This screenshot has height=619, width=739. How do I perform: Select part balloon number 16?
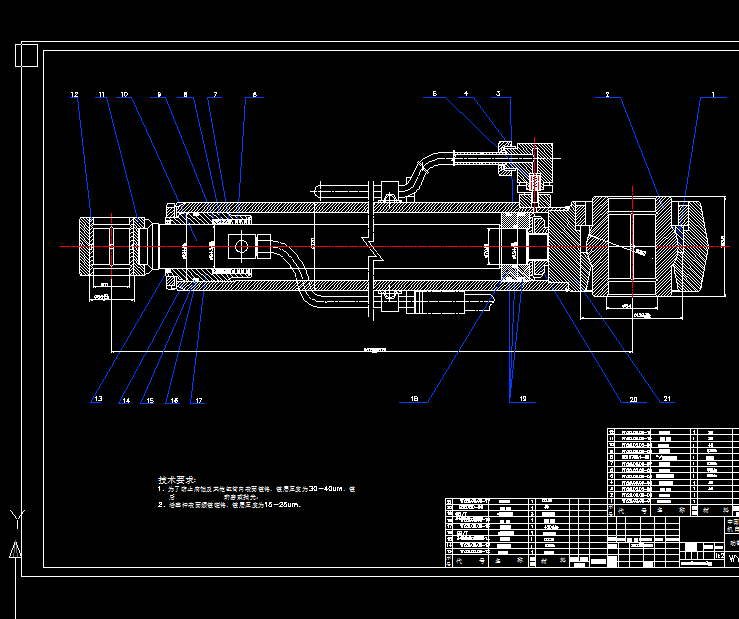(174, 401)
